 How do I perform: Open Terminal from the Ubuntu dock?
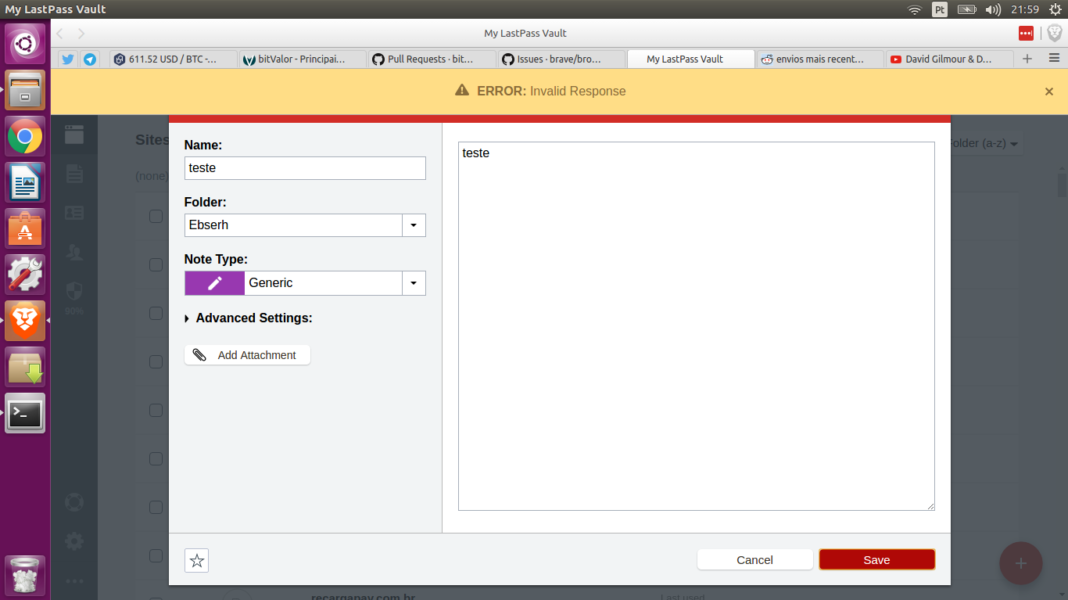(x=25, y=412)
